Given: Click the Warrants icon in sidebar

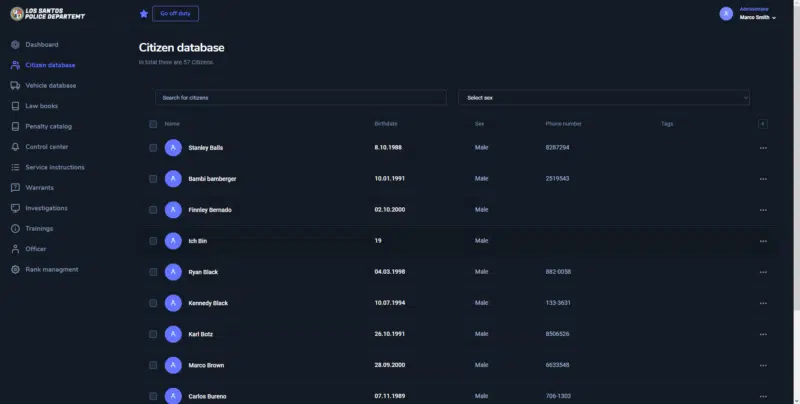Looking at the screenshot, I should [x=15, y=188].
